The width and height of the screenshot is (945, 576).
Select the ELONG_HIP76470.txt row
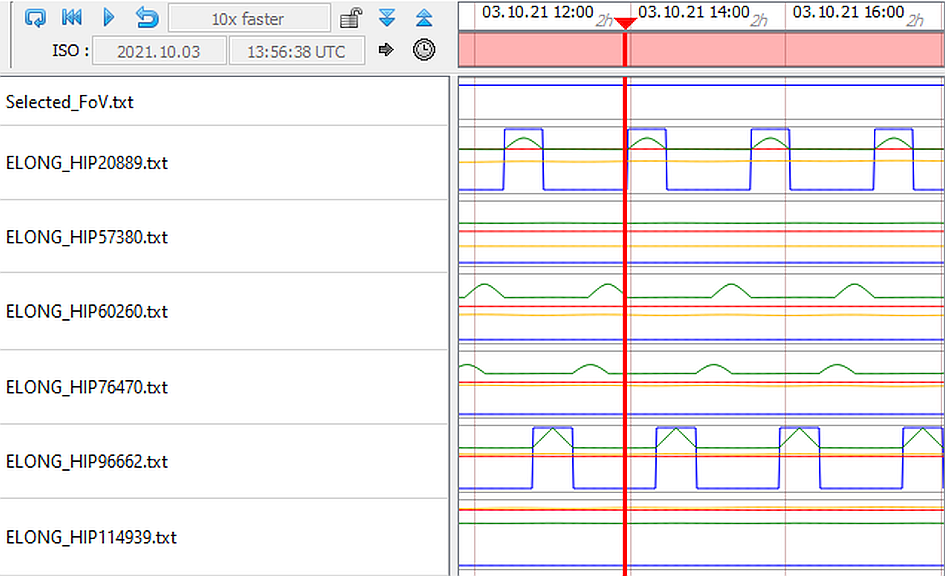(x=224, y=387)
